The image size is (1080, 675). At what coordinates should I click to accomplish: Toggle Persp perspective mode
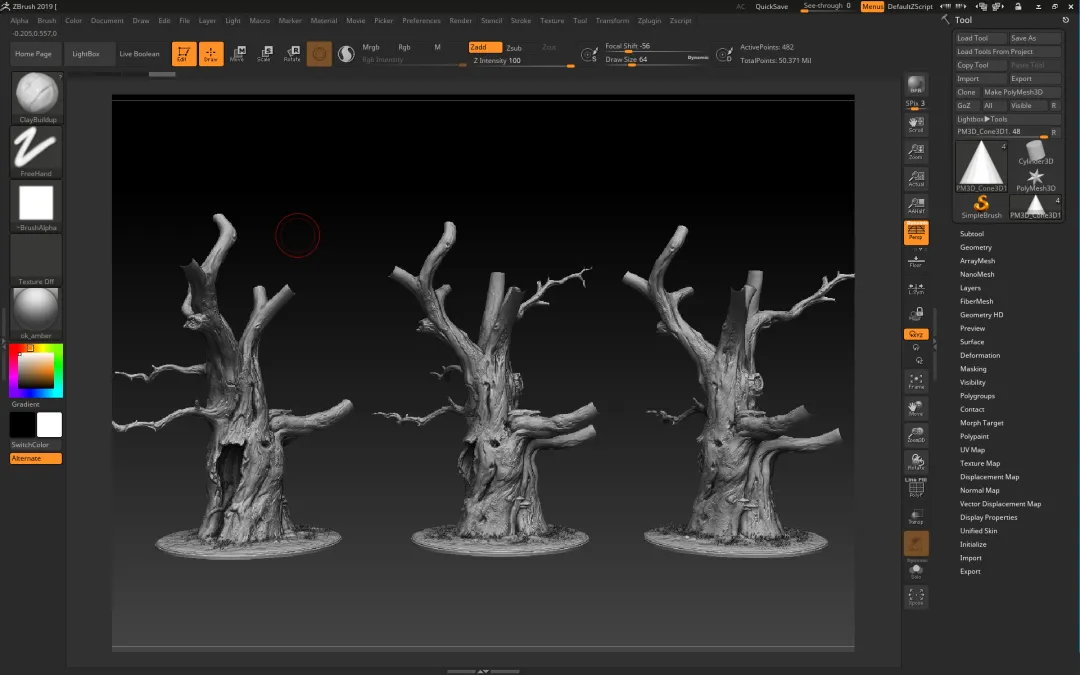[916, 233]
